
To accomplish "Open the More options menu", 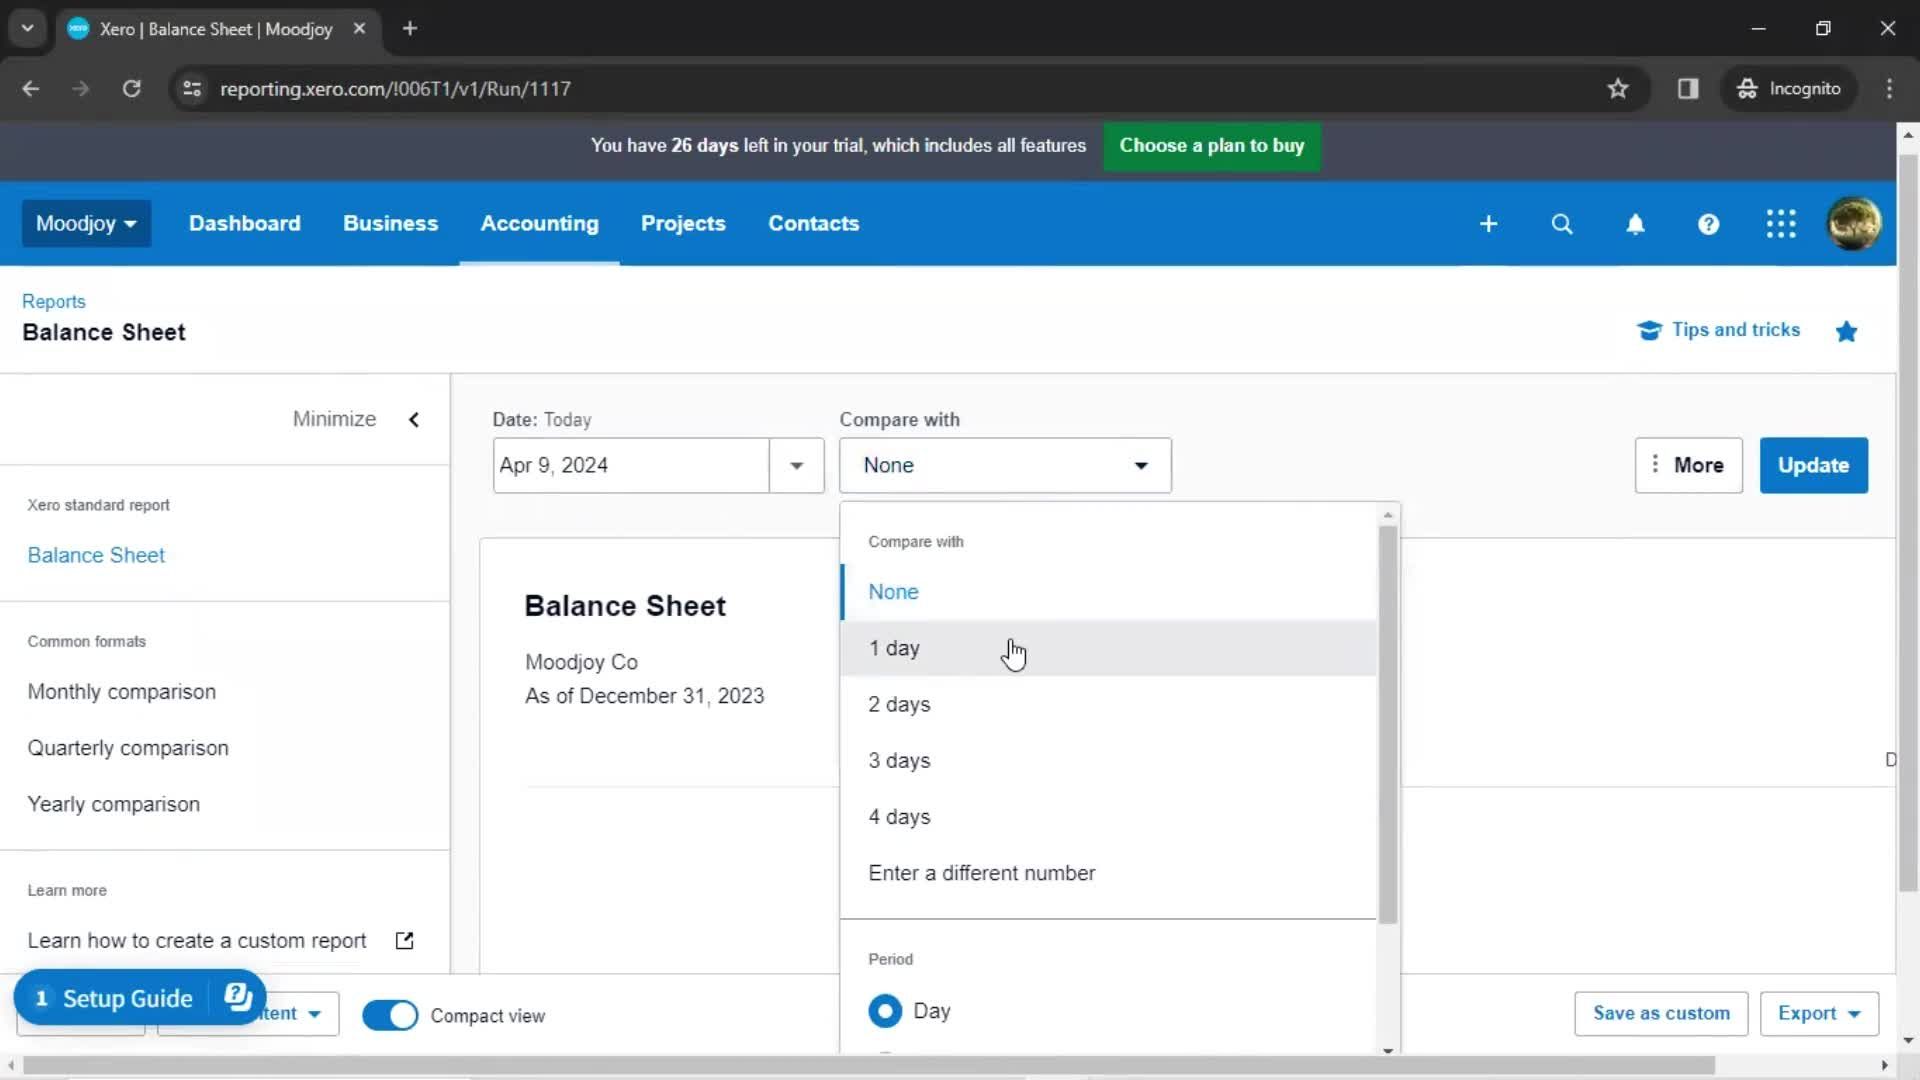I will coord(1688,465).
